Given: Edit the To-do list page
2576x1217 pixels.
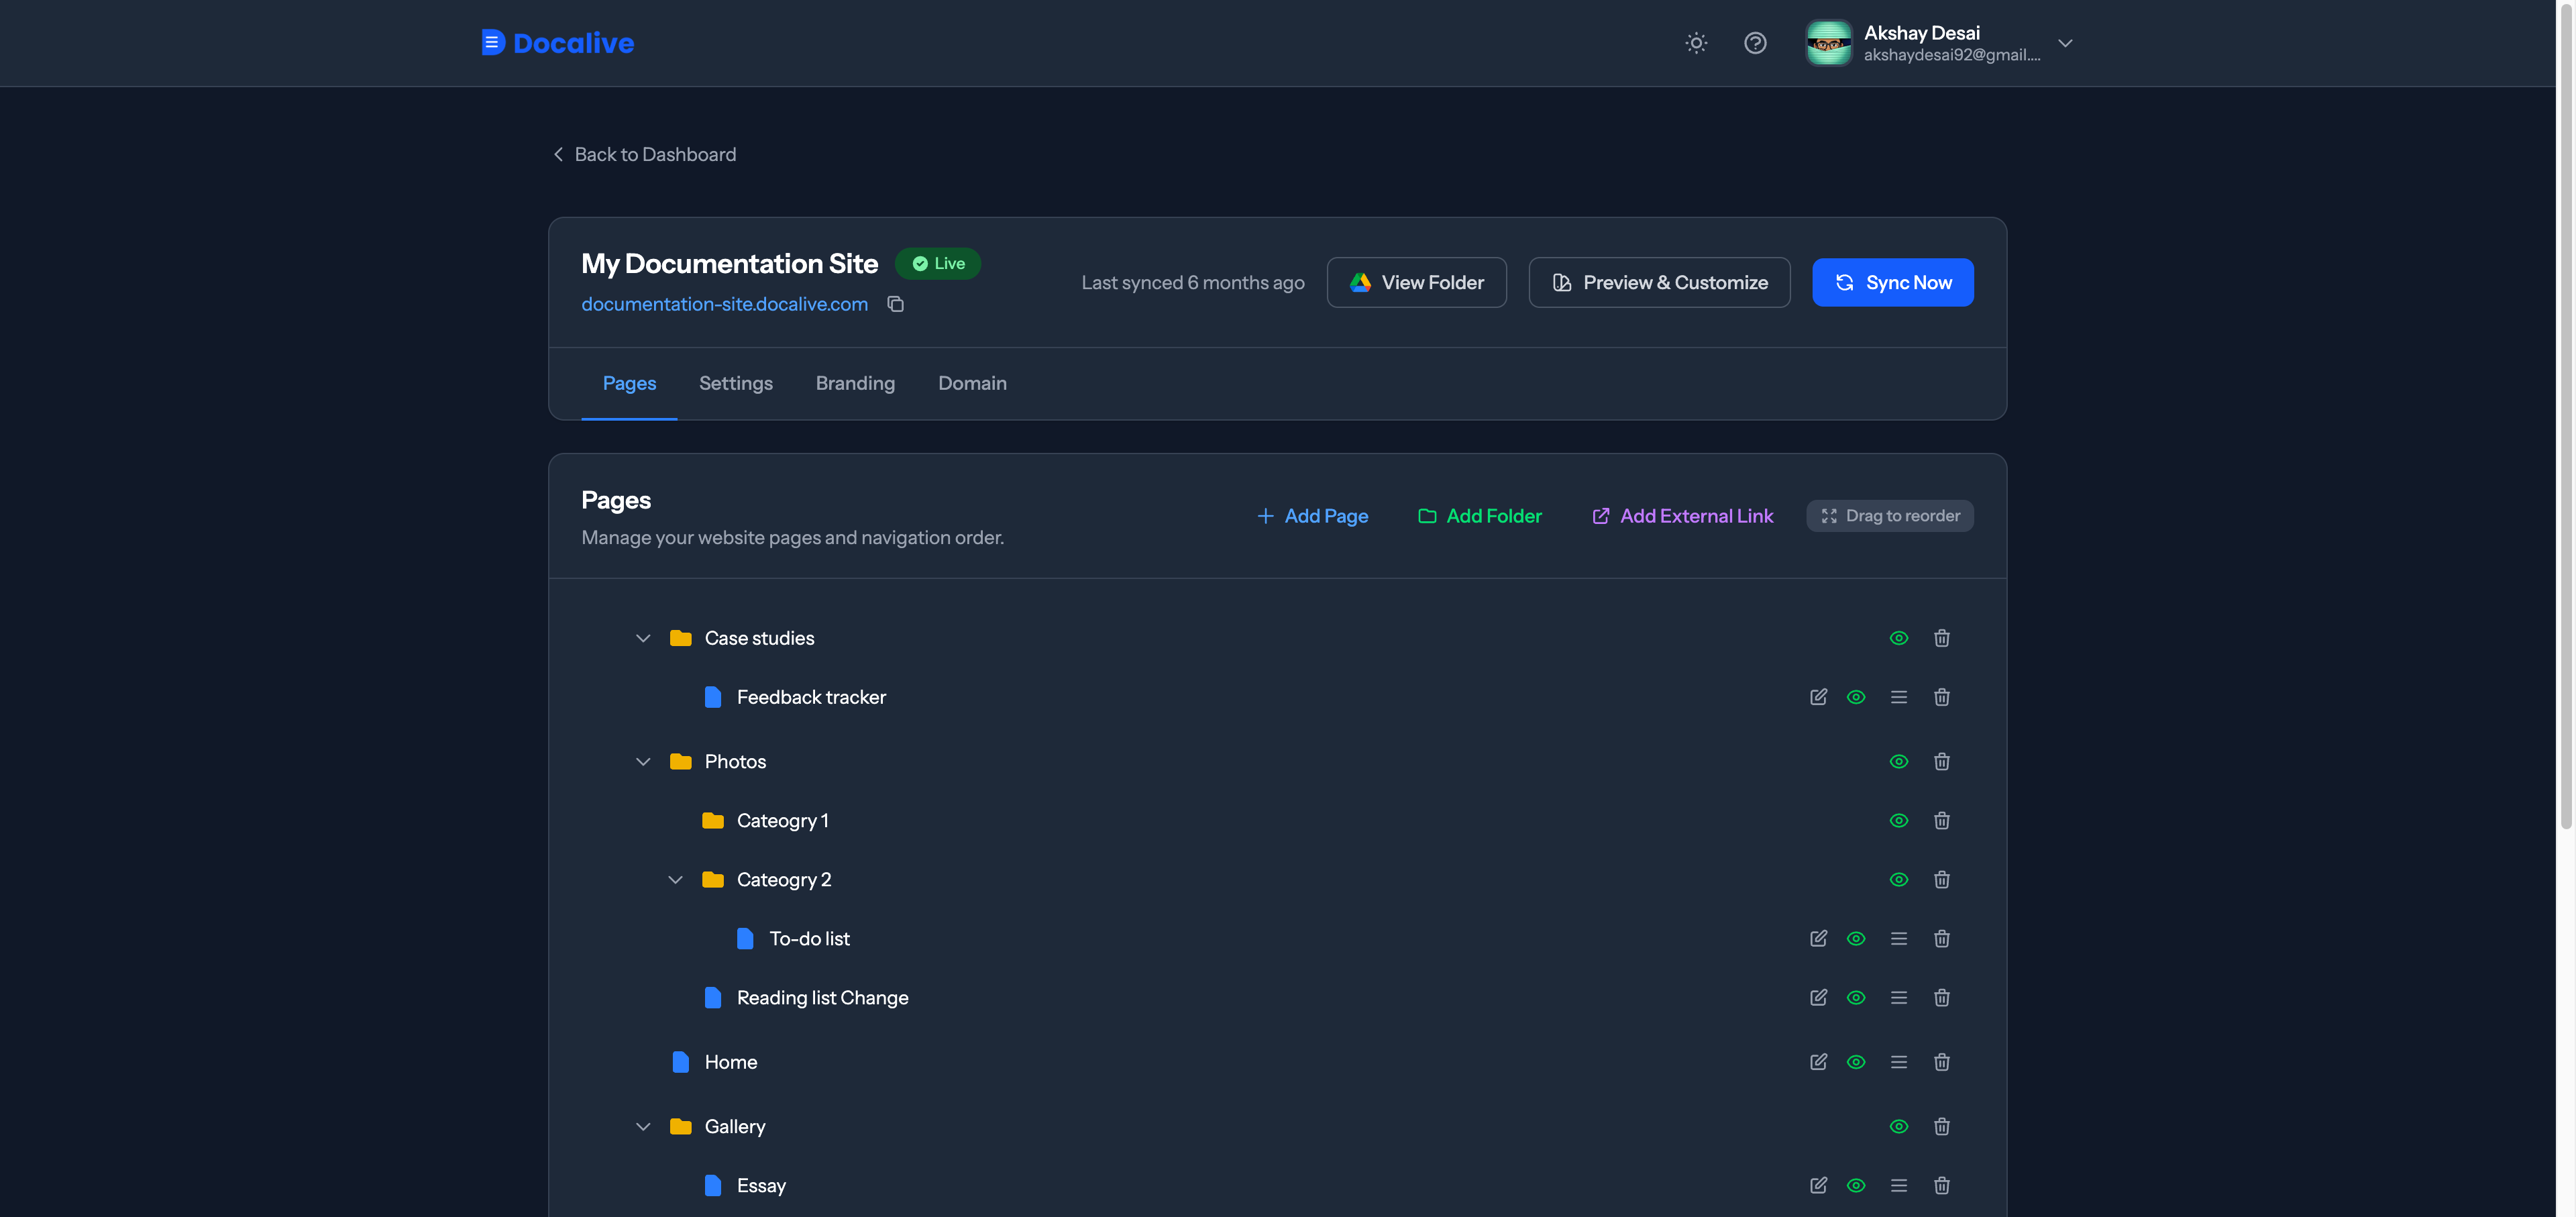Looking at the screenshot, I should click(1818, 938).
